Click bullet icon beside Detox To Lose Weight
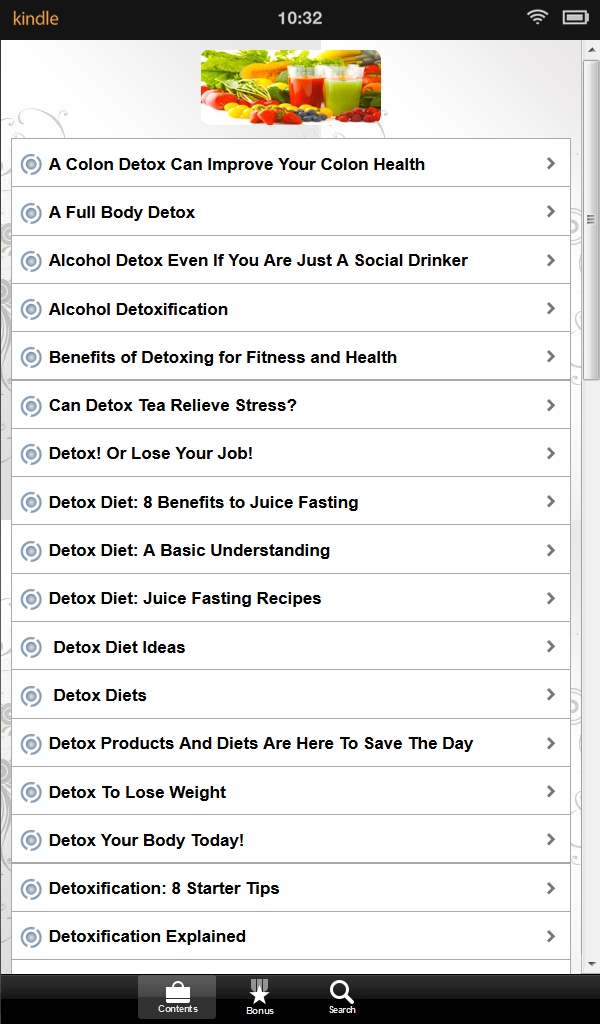The height and width of the screenshot is (1024, 600). (x=31, y=793)
